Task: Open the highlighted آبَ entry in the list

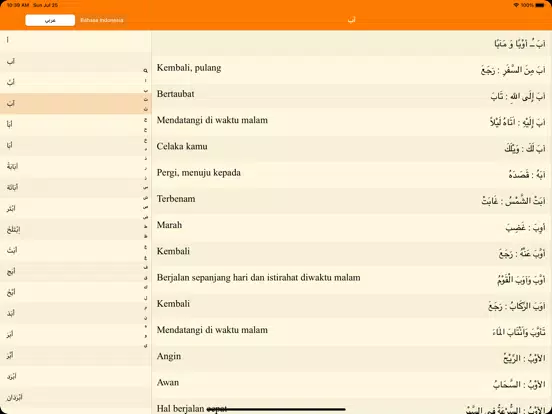Action: pos(76,104)
